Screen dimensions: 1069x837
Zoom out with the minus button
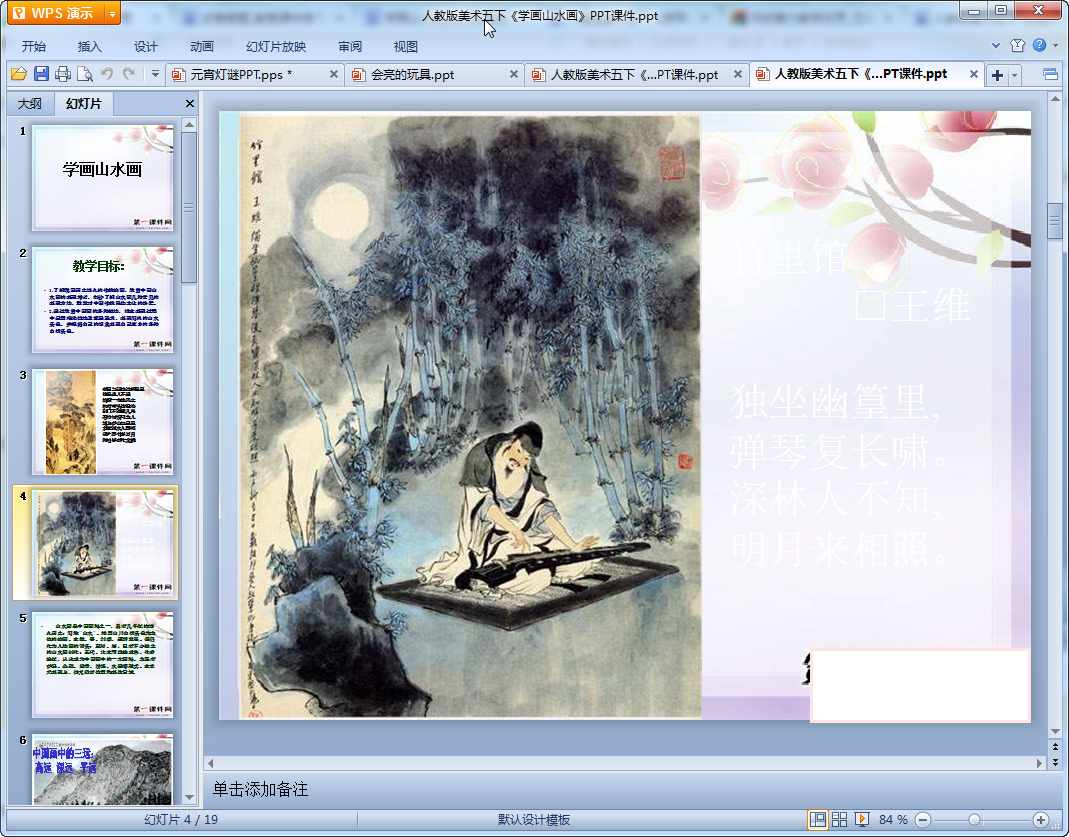point(922,819)
